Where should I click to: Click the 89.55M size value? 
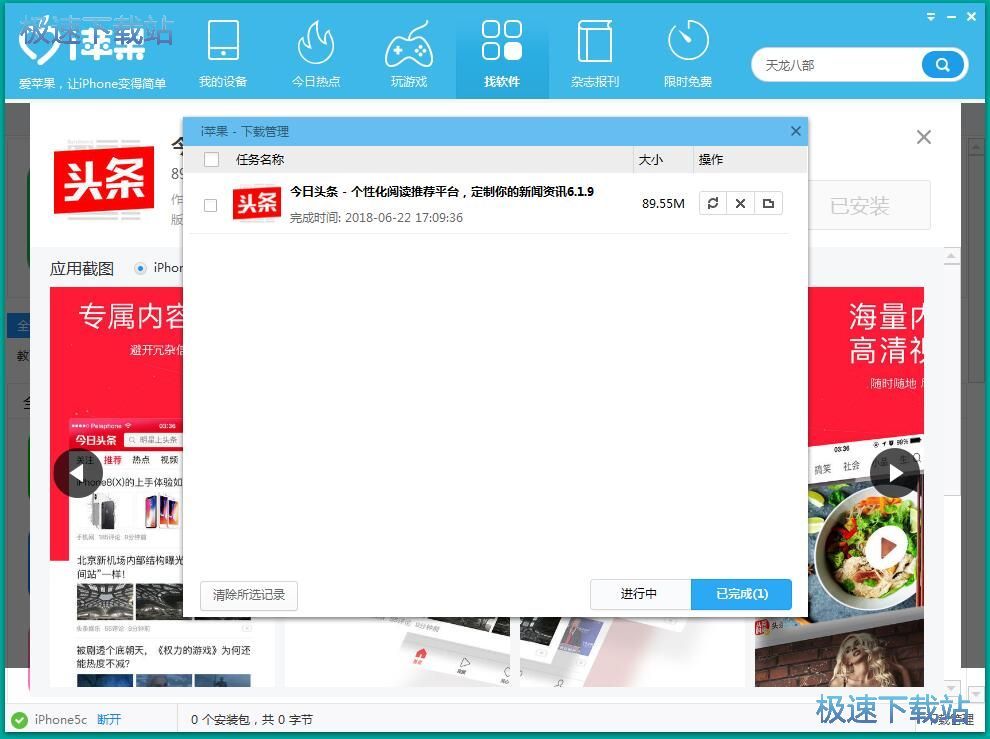click(x=663, y=203)
